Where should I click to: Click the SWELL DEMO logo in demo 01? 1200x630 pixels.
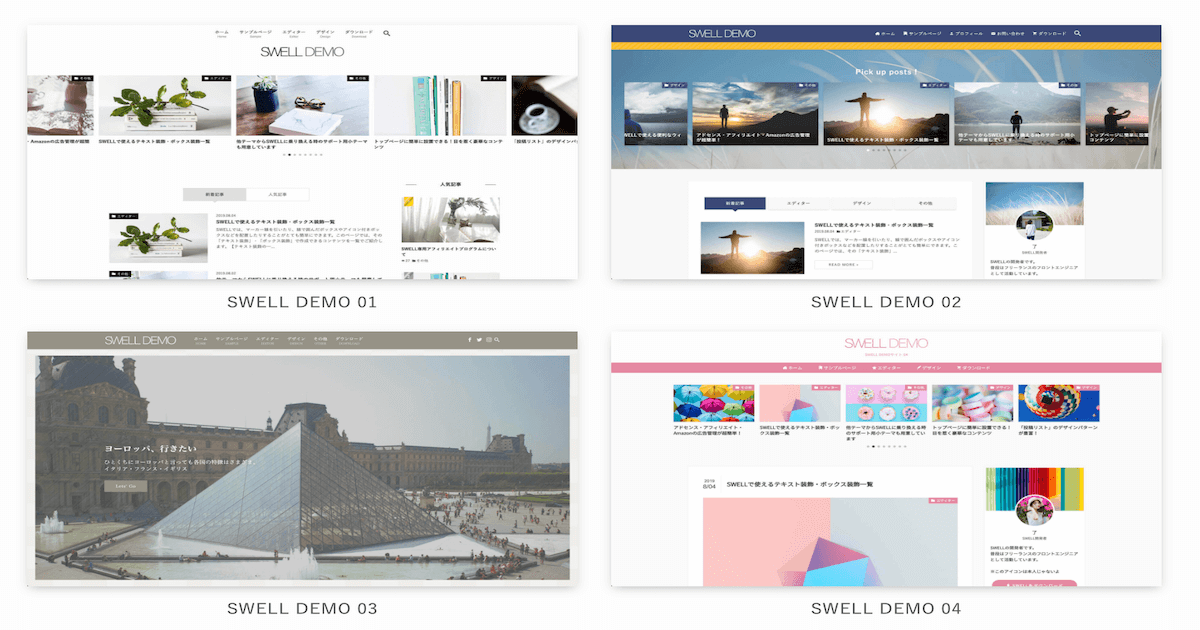tap(302, 52)
